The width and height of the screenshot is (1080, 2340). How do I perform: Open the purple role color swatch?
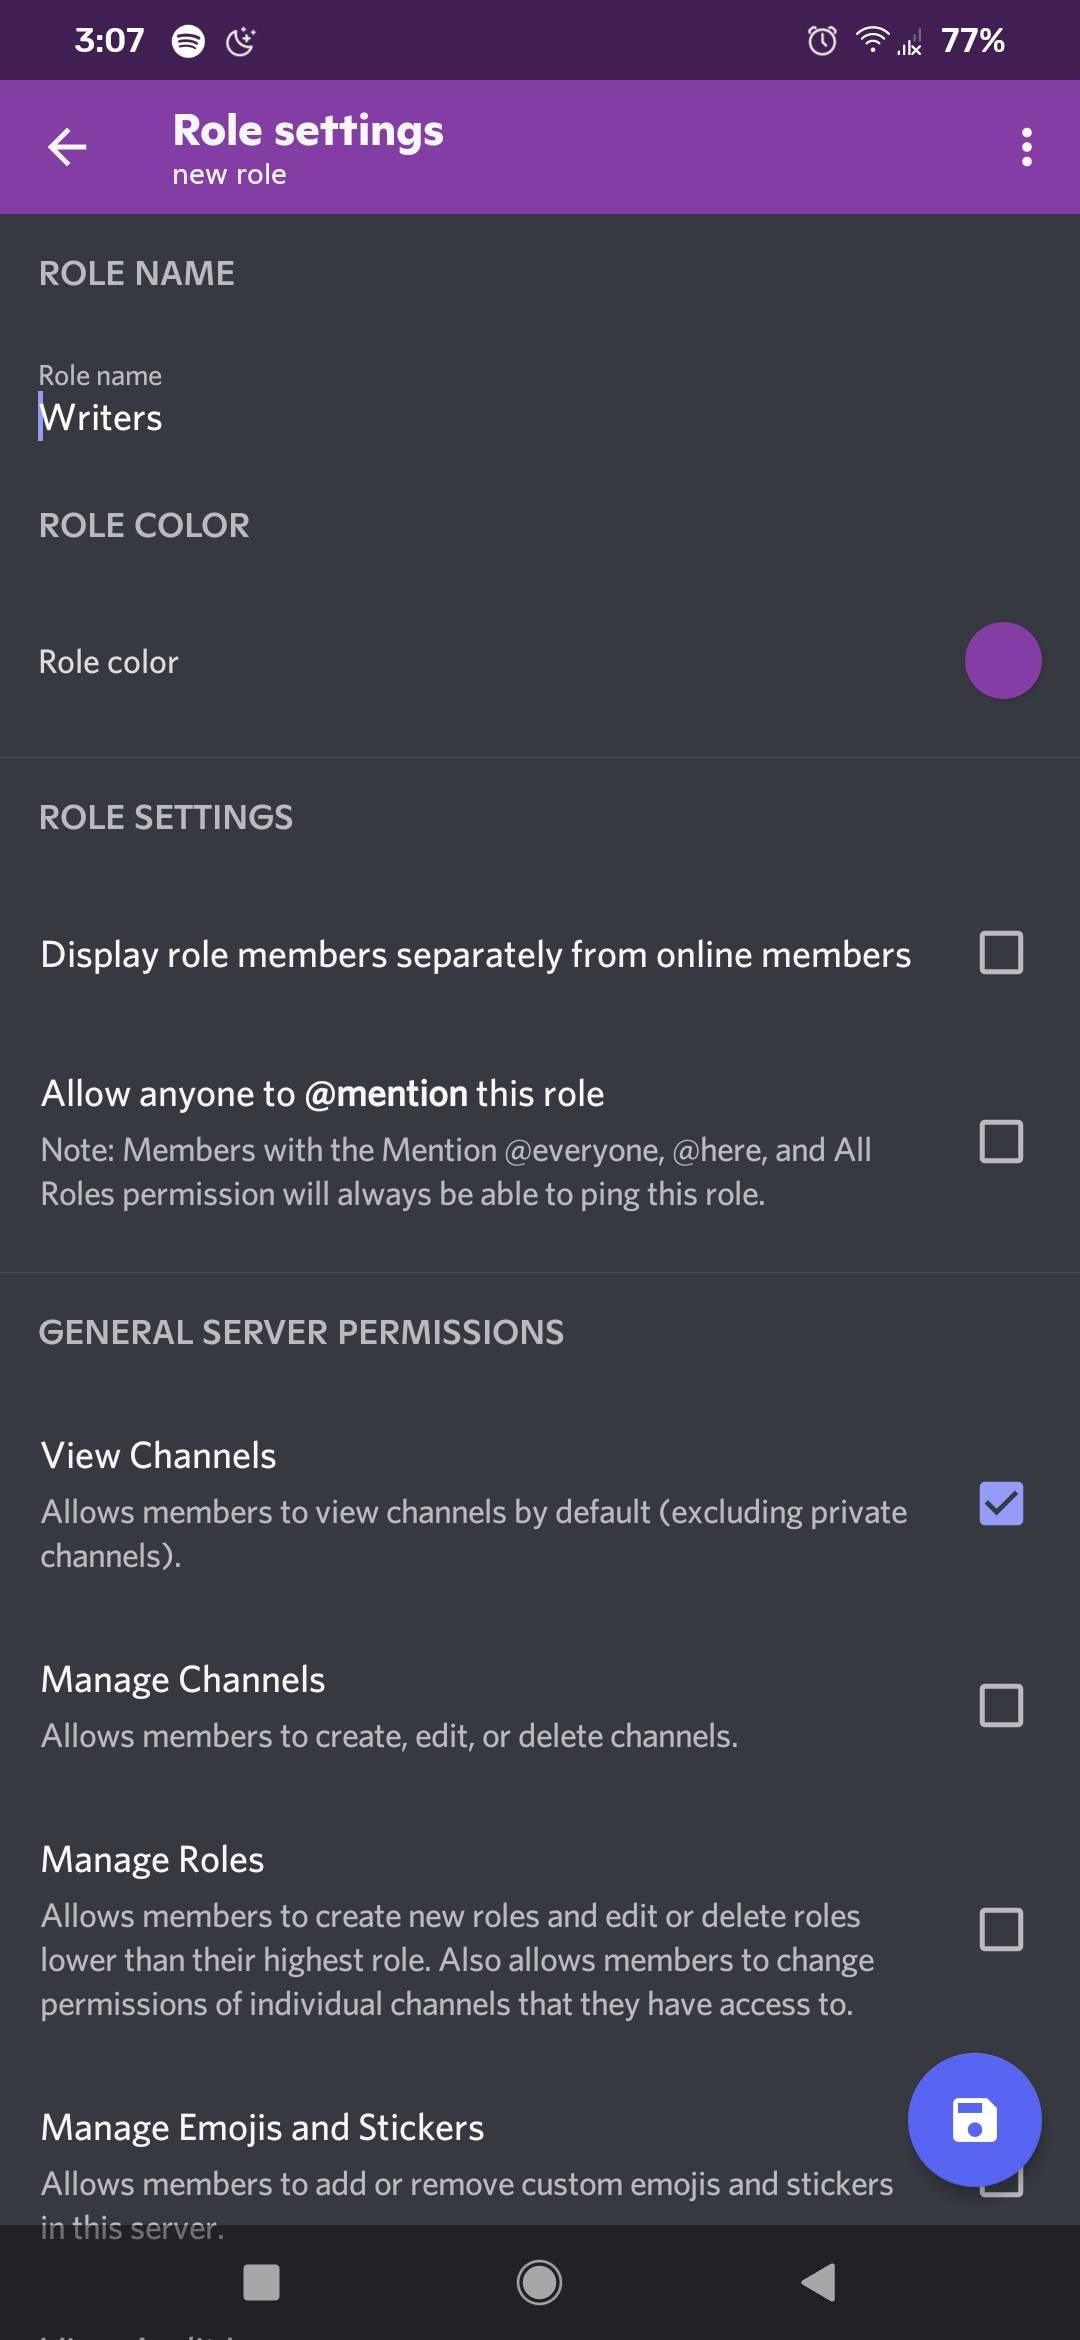pos(1003,660)
